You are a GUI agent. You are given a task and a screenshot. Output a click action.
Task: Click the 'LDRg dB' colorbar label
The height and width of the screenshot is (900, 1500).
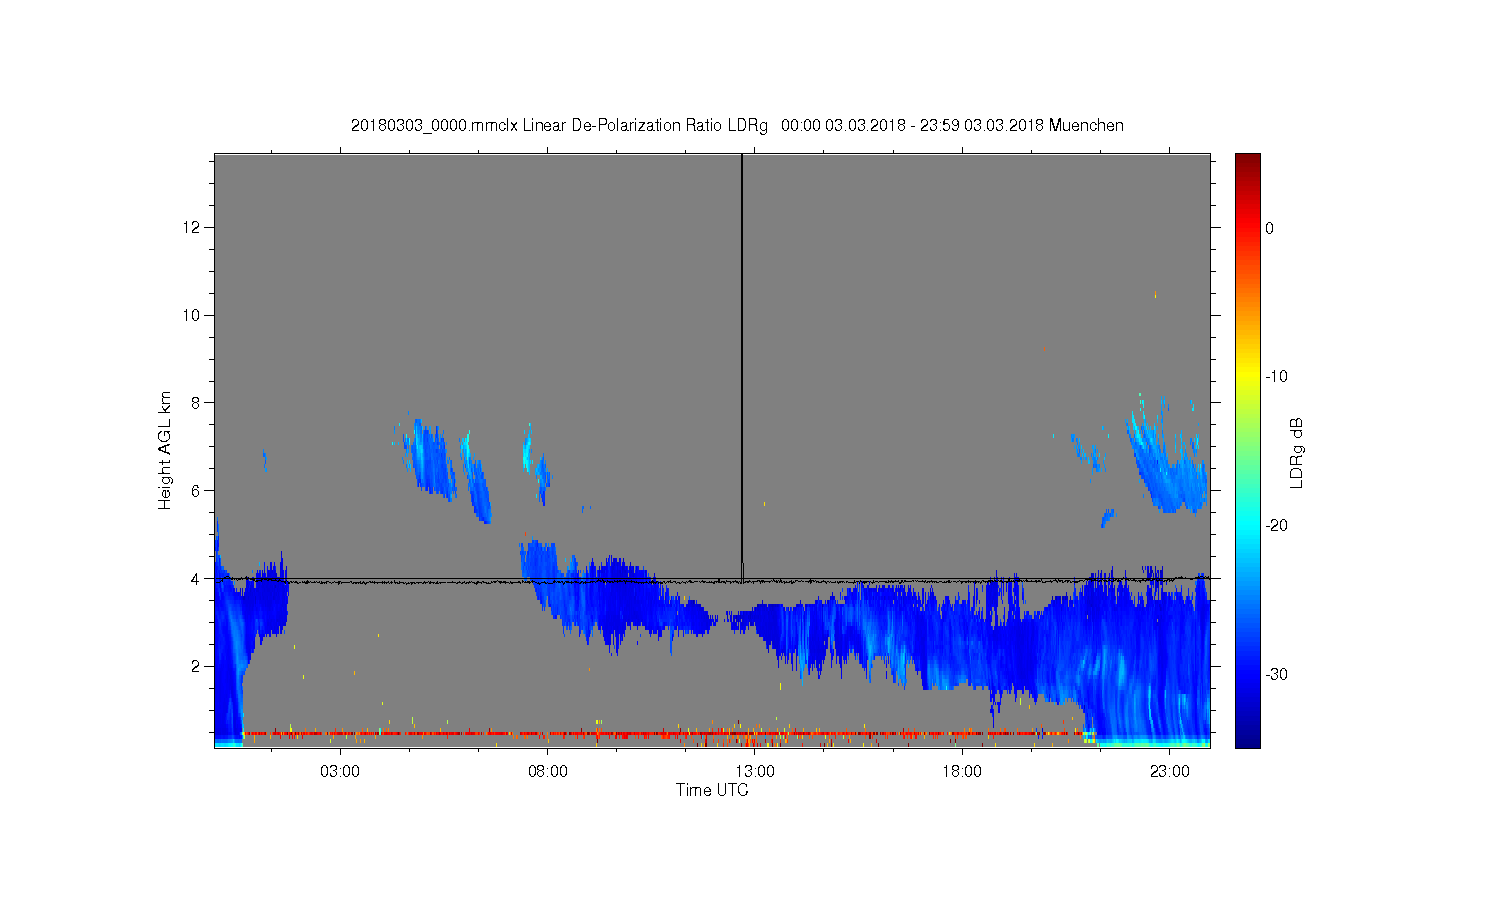(x=1297, y=452)
